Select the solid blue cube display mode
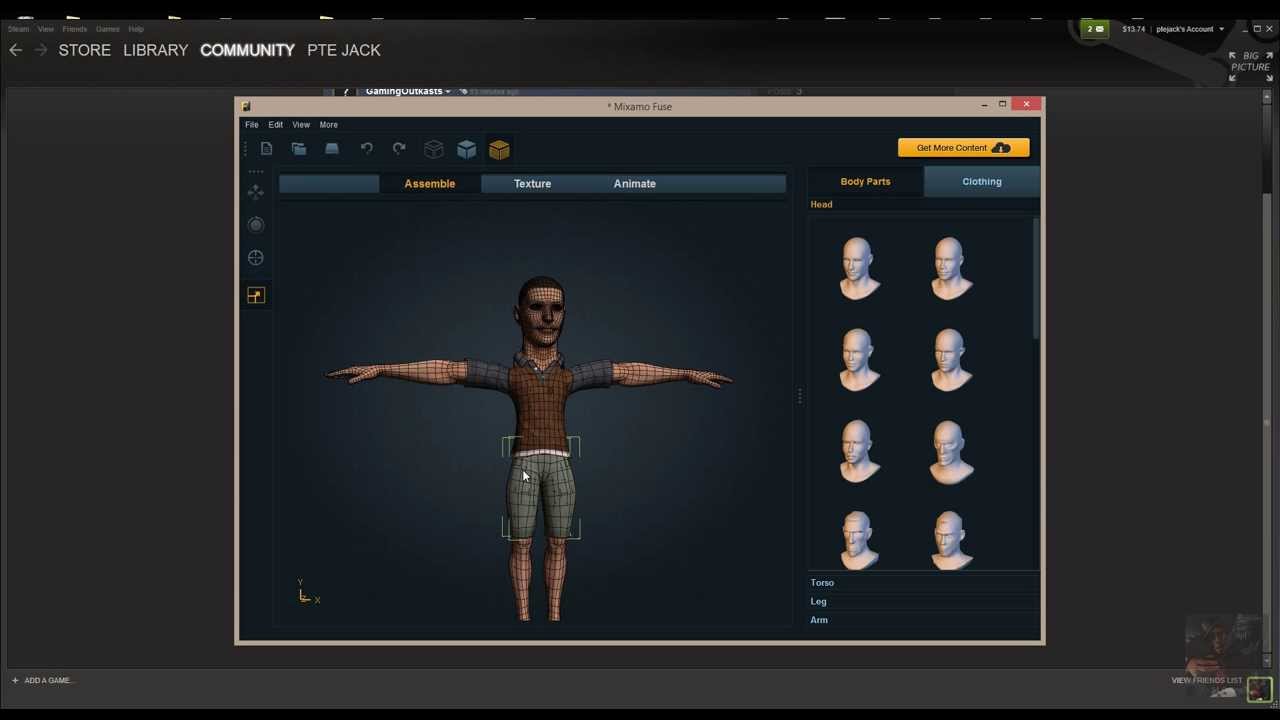 point(466,149)
